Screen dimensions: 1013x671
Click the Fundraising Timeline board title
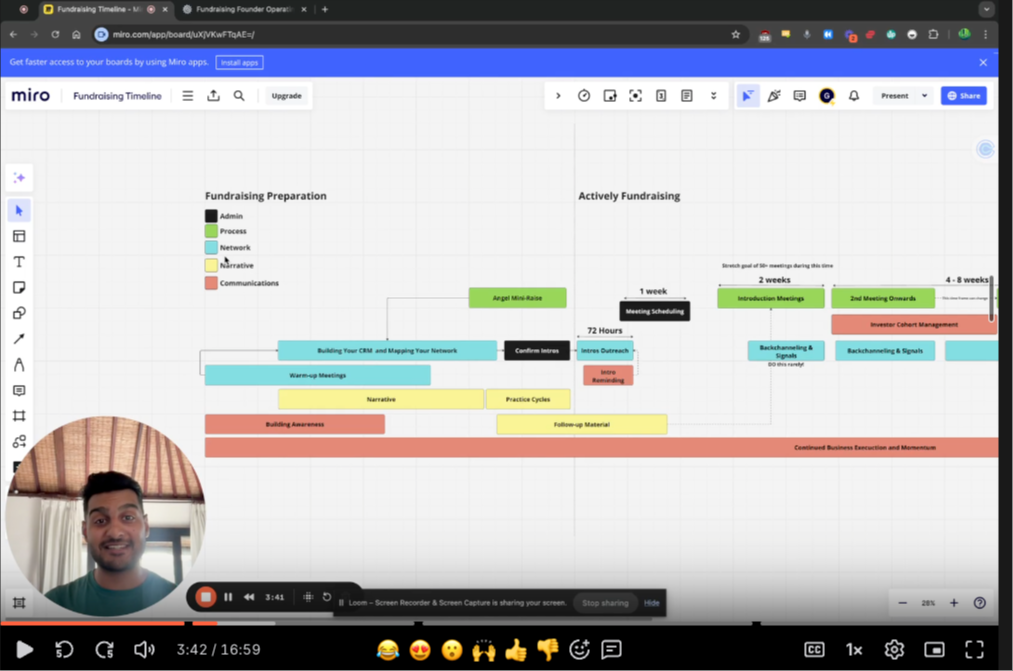click(x=117, y=96)
